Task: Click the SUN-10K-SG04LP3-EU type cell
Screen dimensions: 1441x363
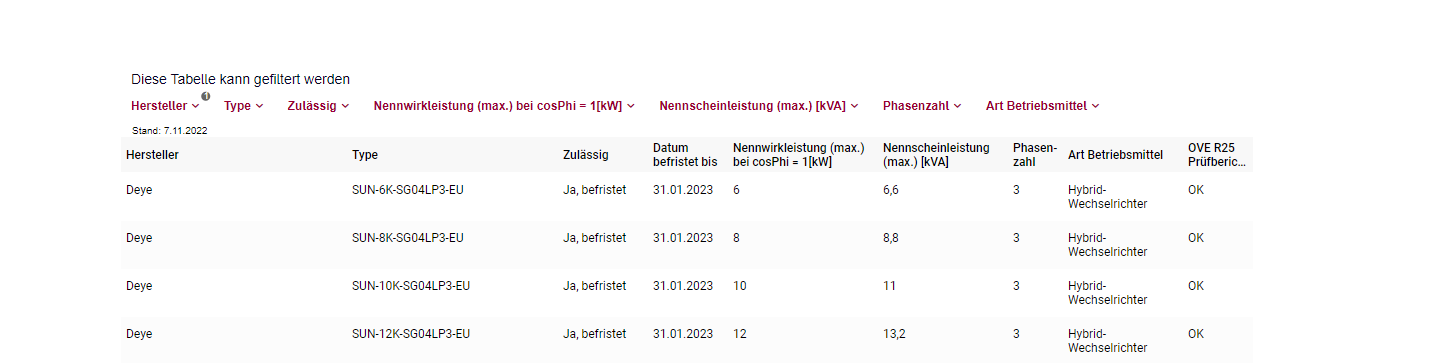Action: pos(411,286)
